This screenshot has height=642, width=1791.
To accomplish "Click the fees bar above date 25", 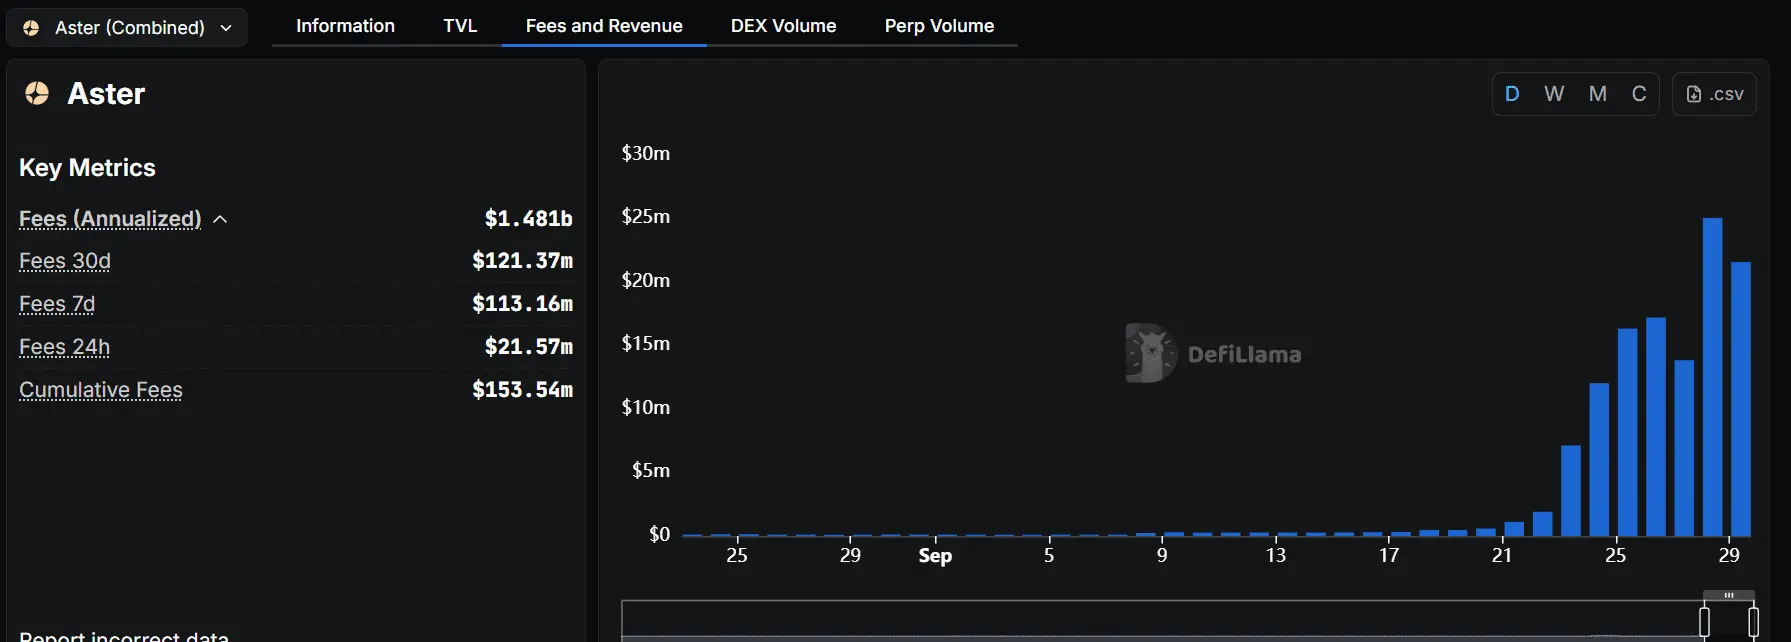I will [x=1627, y=432].
